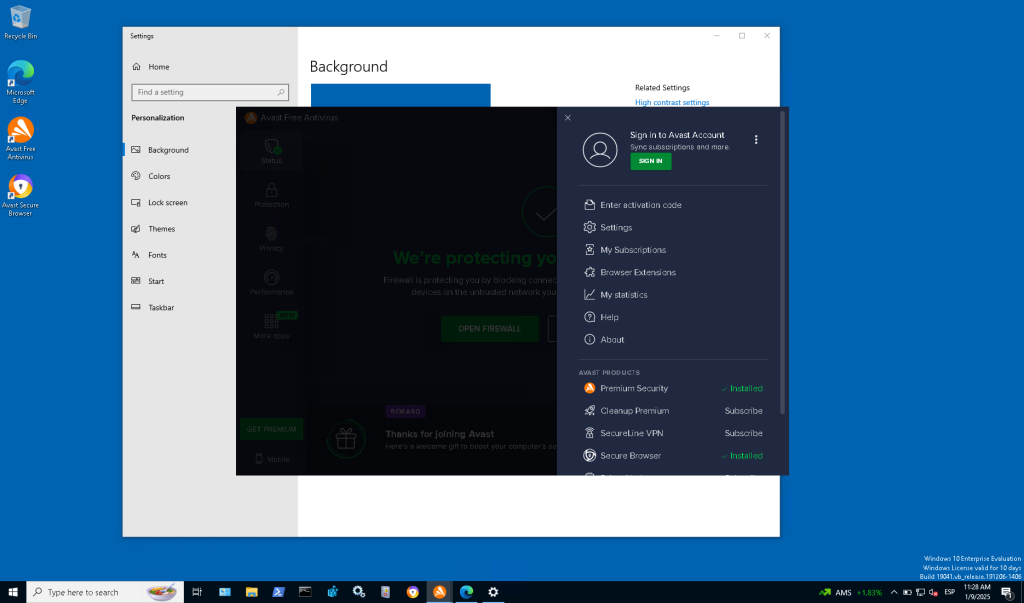The image size is (1024, 603).
Task: Click the welcome gift icon in Avast
Action: point(346,438)
